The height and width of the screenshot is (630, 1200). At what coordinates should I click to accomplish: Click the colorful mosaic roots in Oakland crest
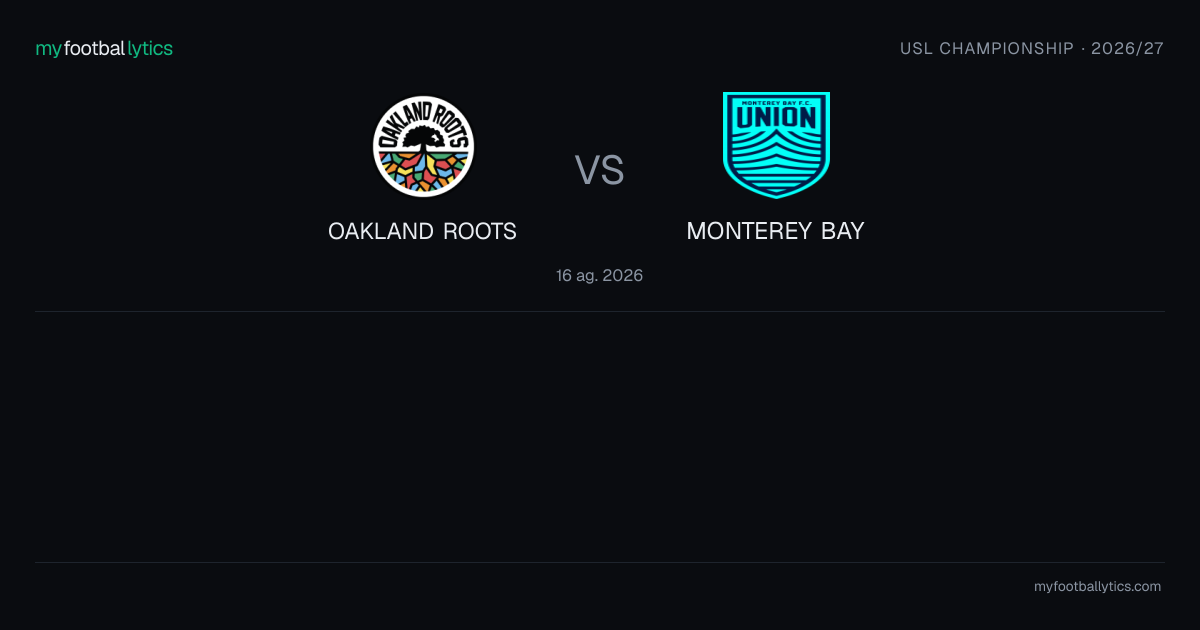tap(423, 172)
